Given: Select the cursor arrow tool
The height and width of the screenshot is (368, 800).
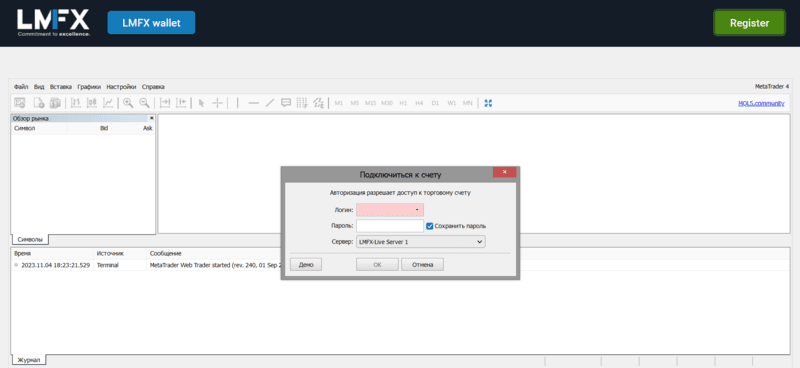Looking at the screenshot, I should (x=201, y=103).
